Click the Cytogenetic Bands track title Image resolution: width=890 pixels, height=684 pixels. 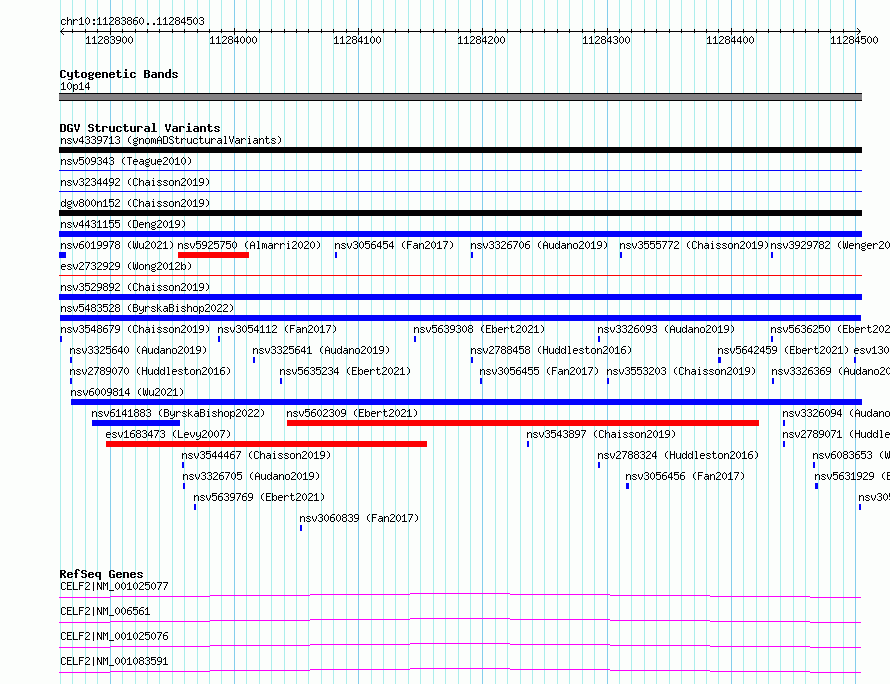click(x=119, y=74)
